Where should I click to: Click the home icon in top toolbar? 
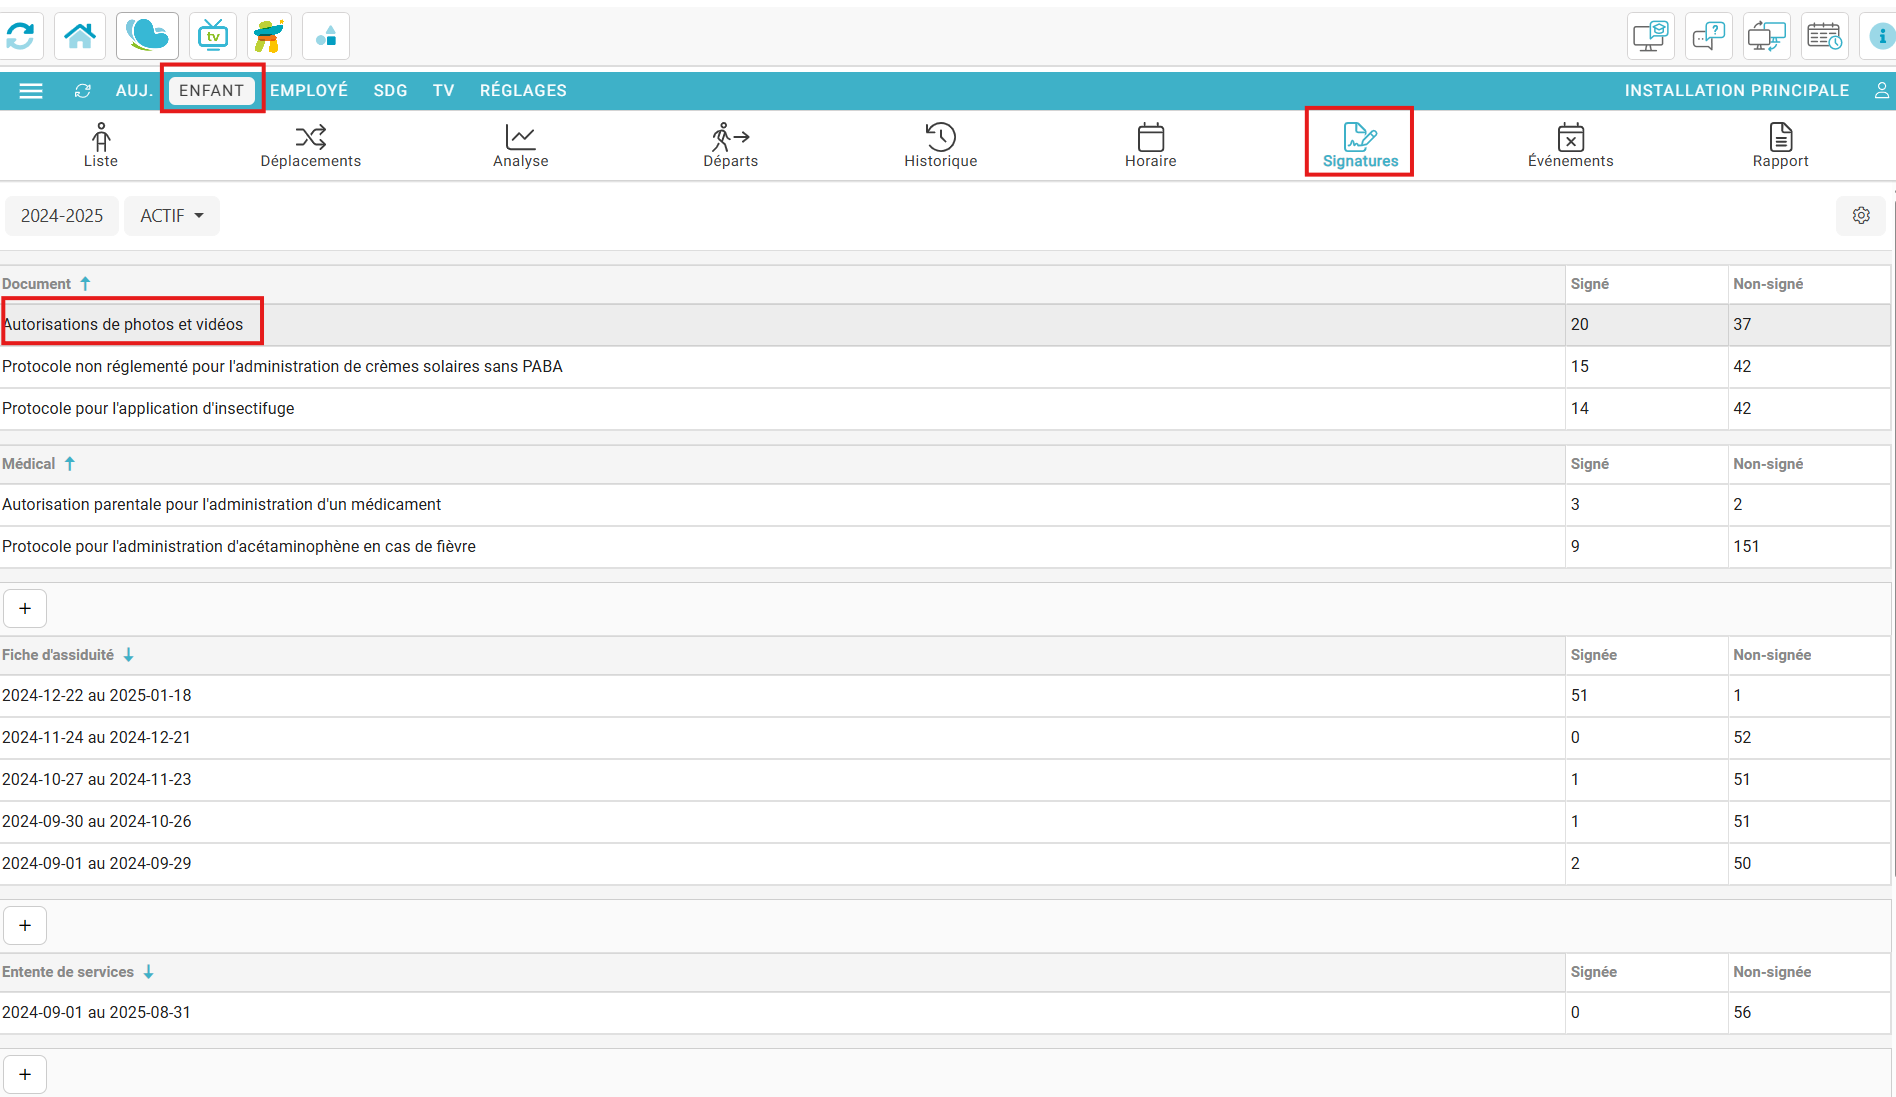click(80, 36)
